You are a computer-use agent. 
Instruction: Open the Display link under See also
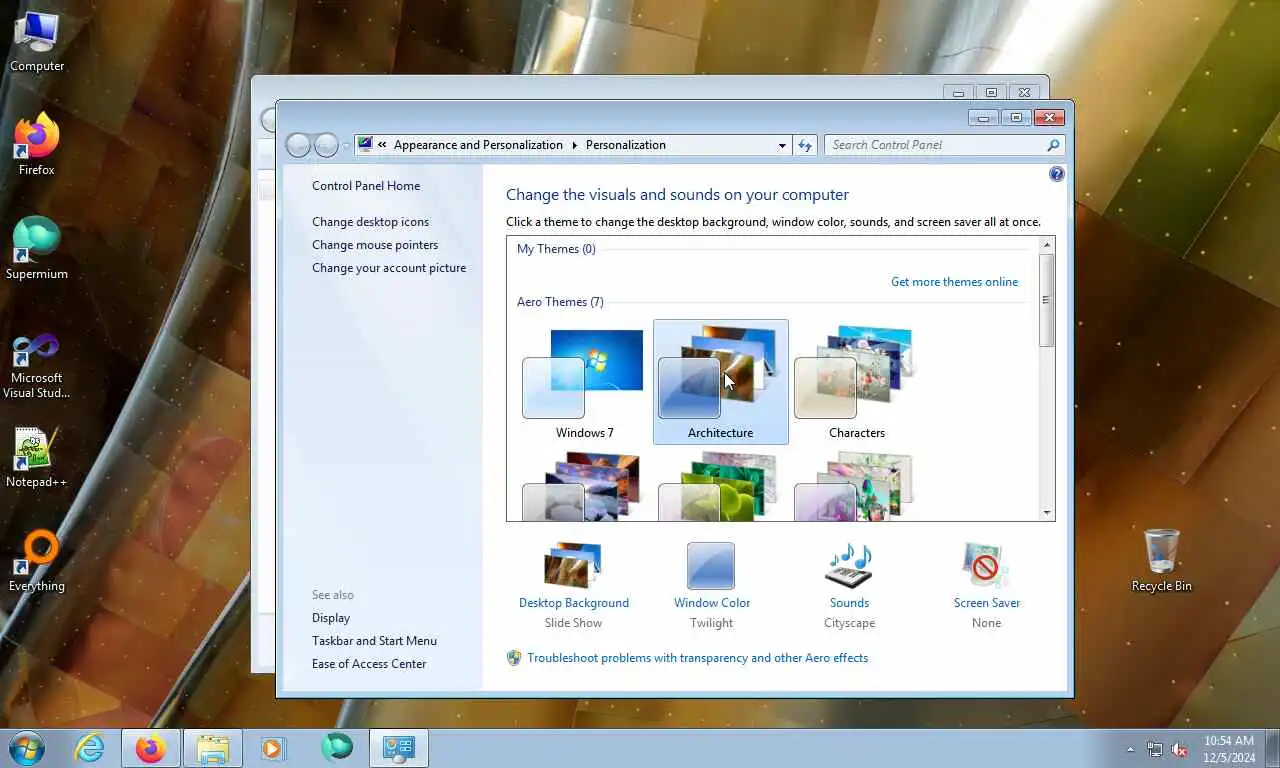(331, 618)
